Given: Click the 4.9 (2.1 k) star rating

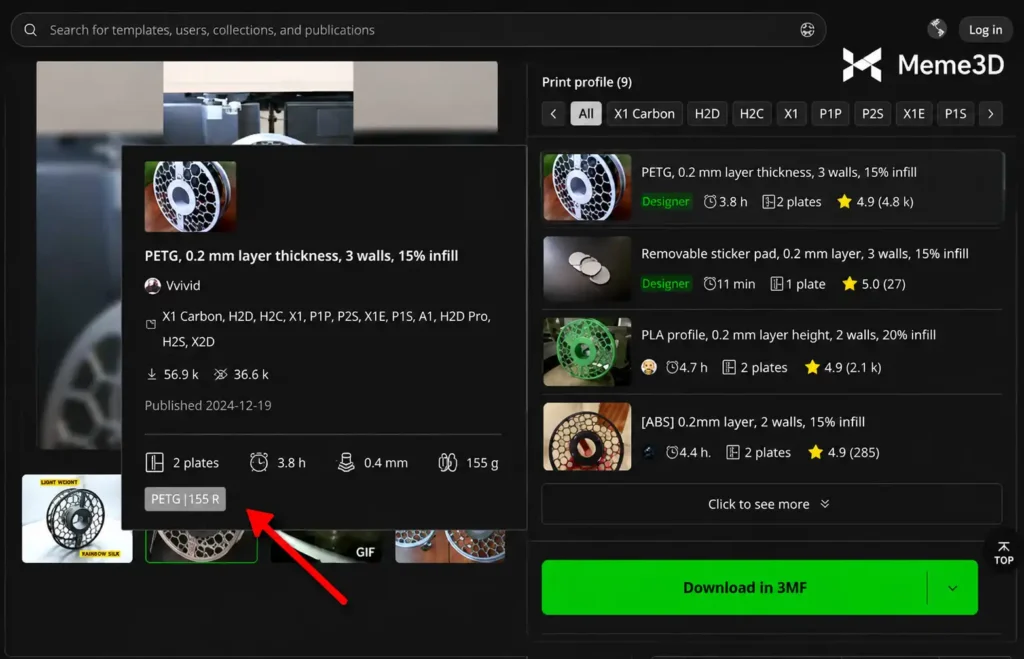Looking at the screenshot, I should click(843, 367).
